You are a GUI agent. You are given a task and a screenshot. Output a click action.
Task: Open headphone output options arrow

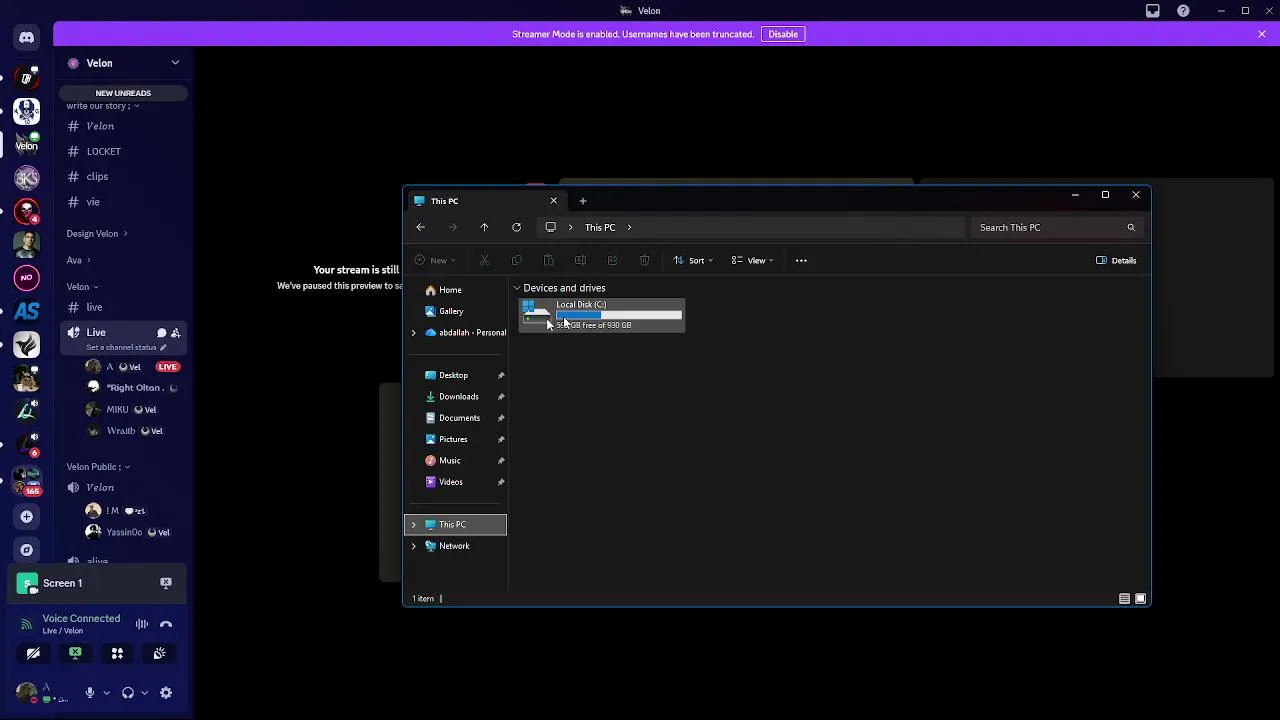[x=144, y=693]
